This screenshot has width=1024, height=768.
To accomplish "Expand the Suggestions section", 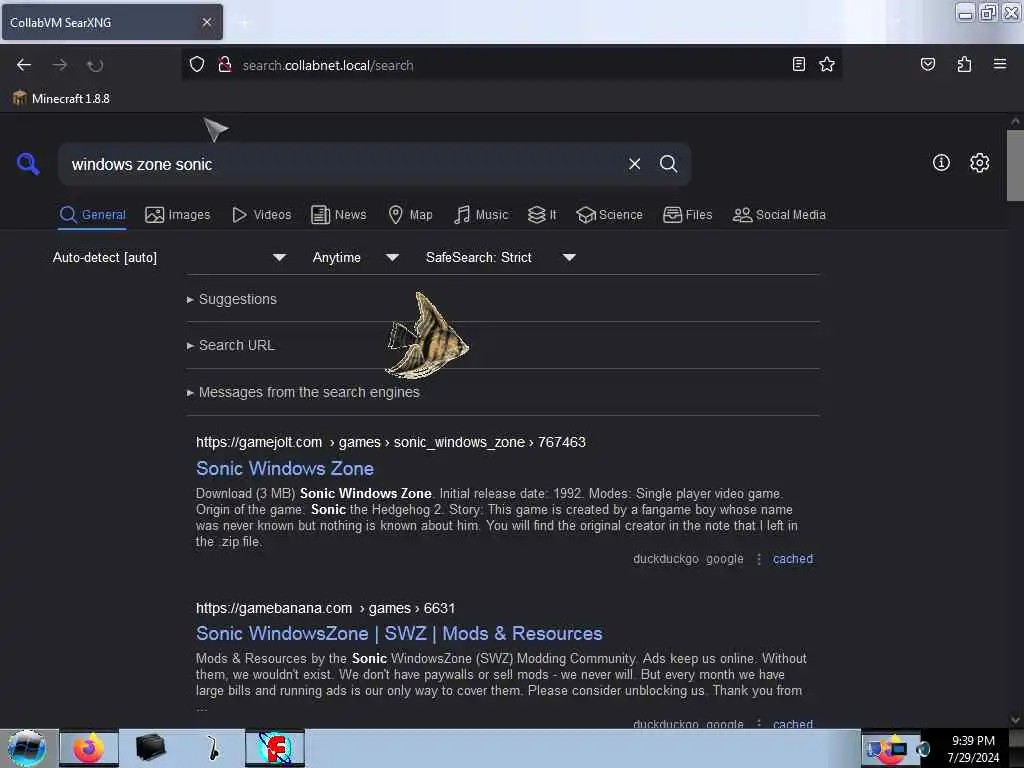I will (232, 299).
